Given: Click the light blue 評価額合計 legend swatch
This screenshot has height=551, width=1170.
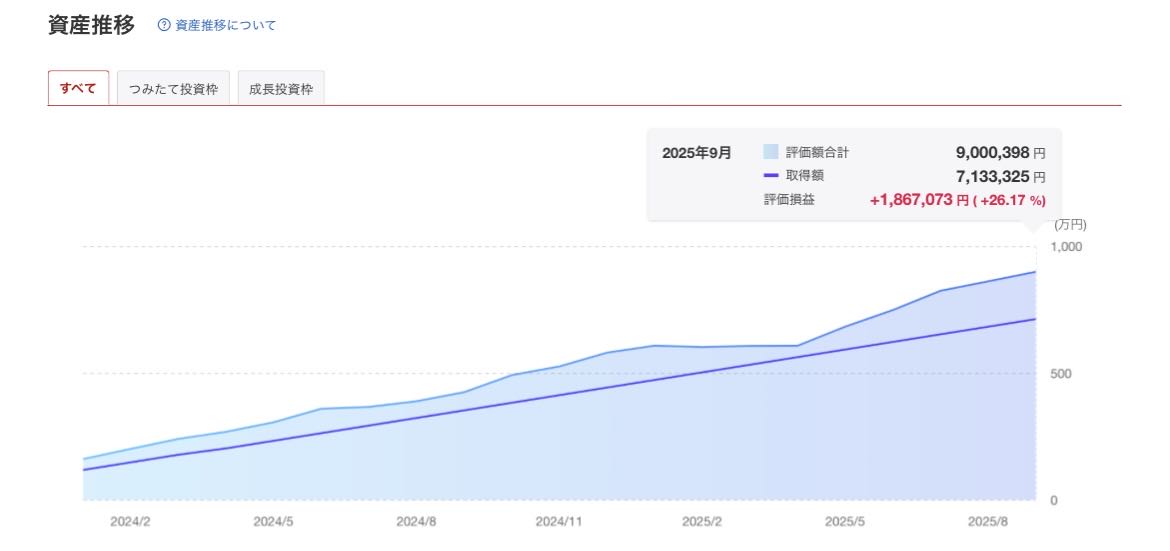Looking at the screenshot, I should point(770,152).
